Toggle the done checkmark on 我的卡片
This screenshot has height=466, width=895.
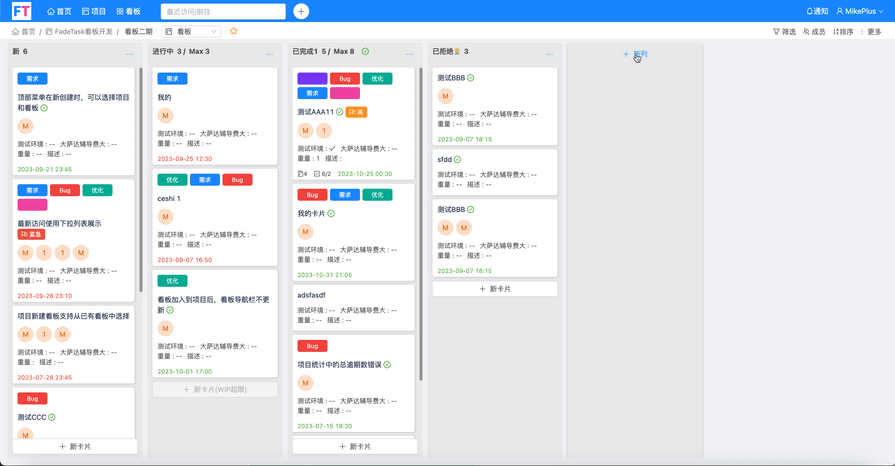(x=331, y=213)
